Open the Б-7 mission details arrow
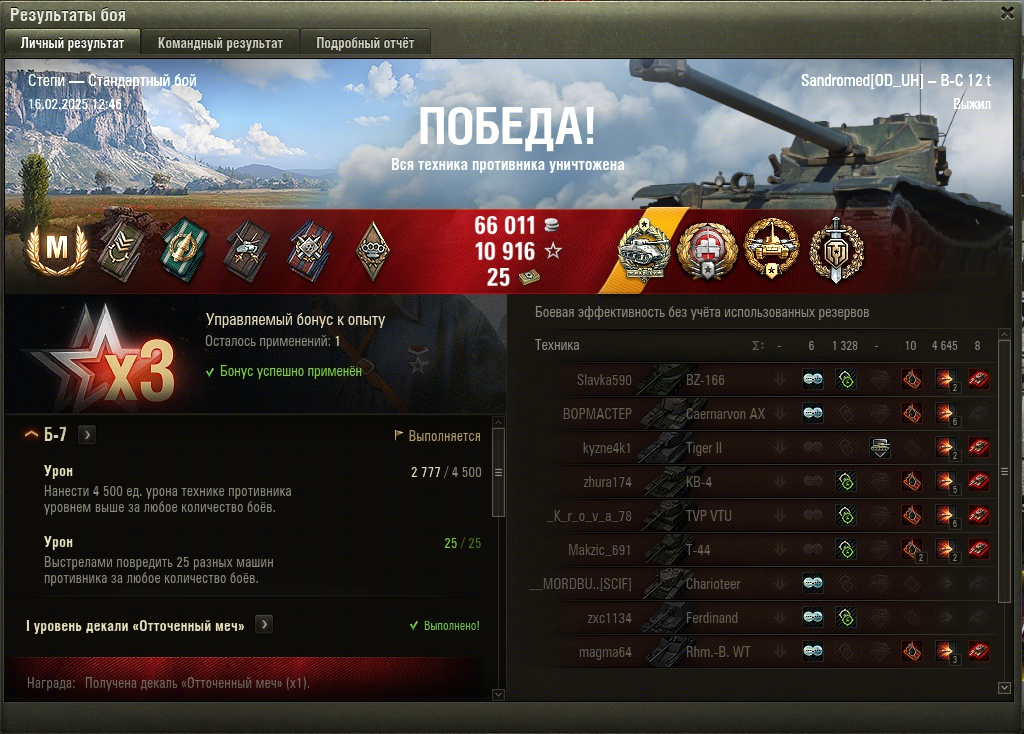The width and height of the screenshot is (1024, 734). [87, 434]
